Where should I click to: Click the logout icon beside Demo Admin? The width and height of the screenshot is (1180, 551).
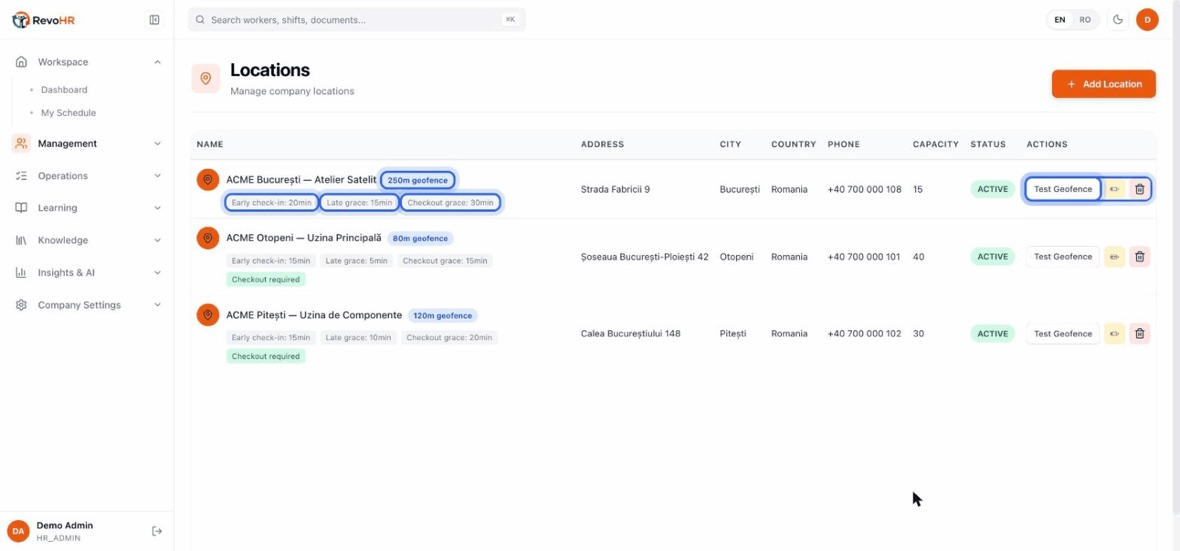coord(157,531)
